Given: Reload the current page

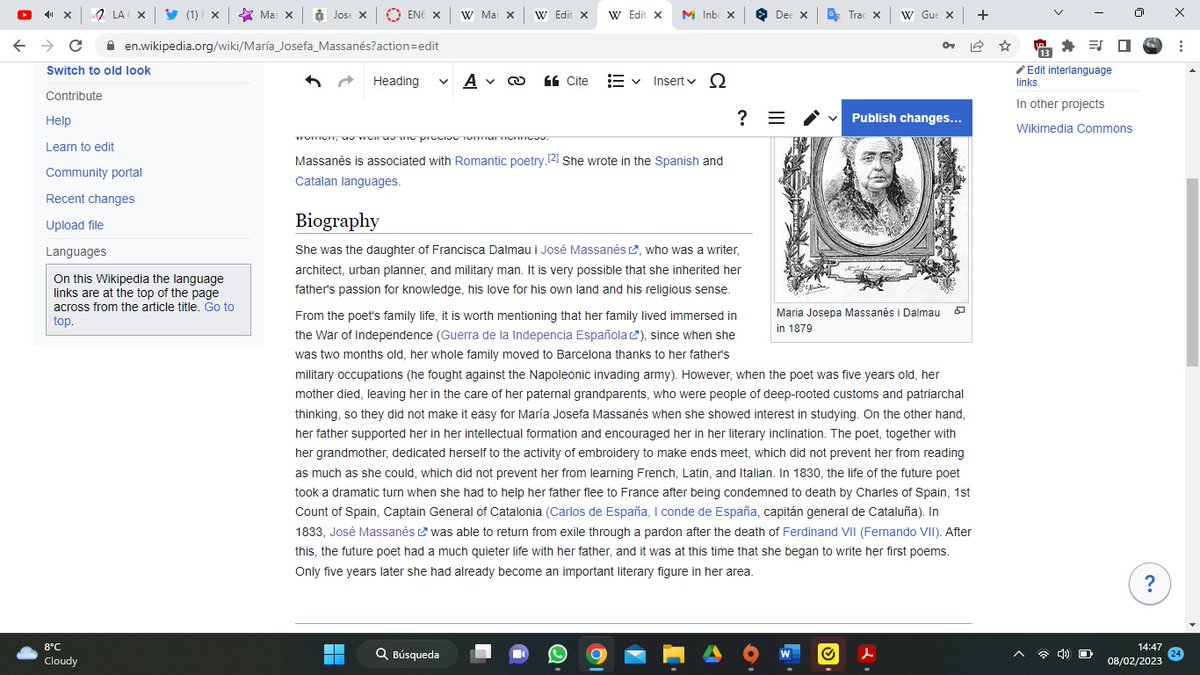Looking at the screenshot, I should click(75, 46).
